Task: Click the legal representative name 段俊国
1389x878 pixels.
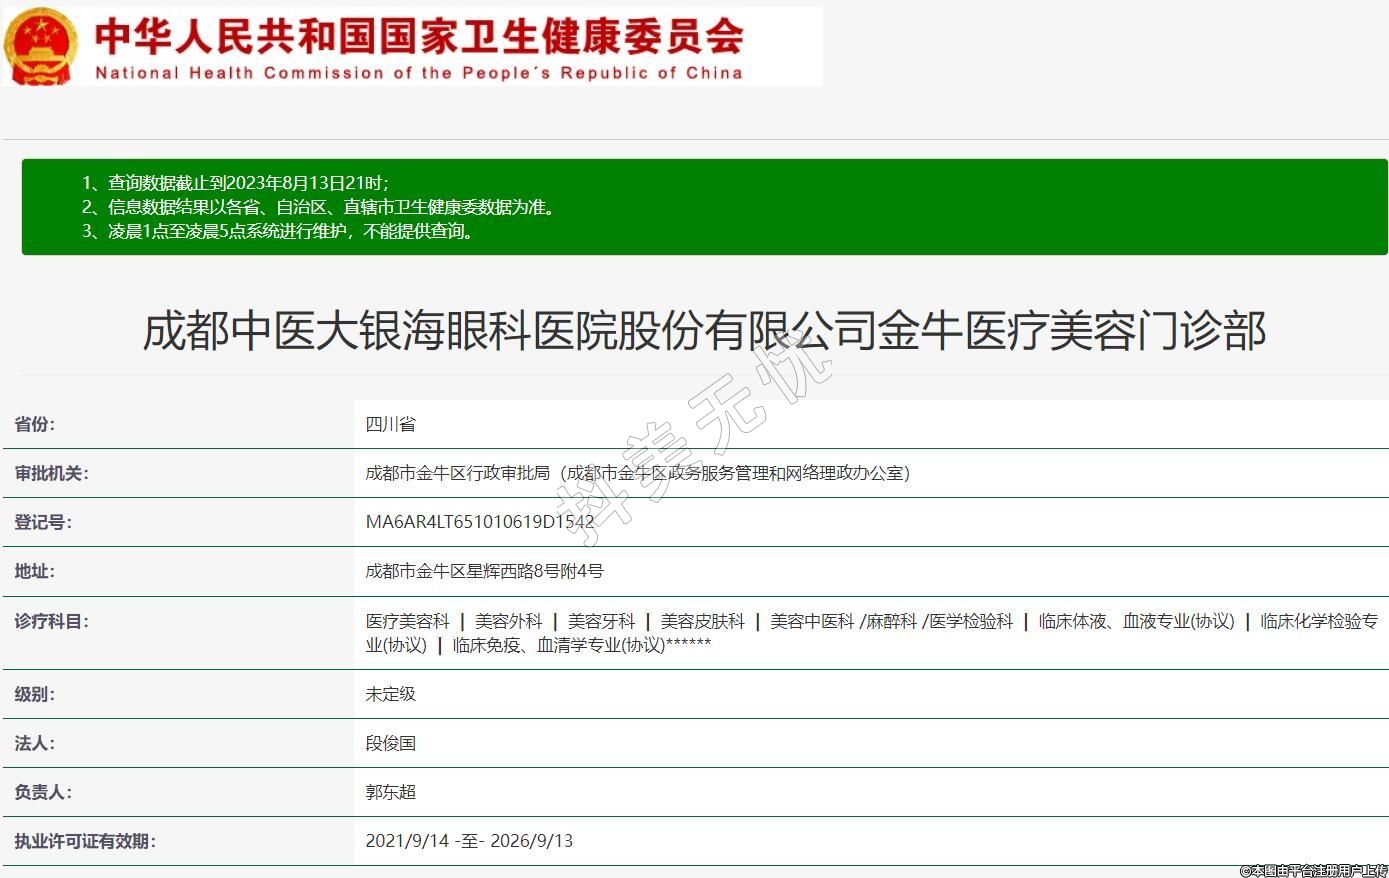Action: click(x=390, y=743)
